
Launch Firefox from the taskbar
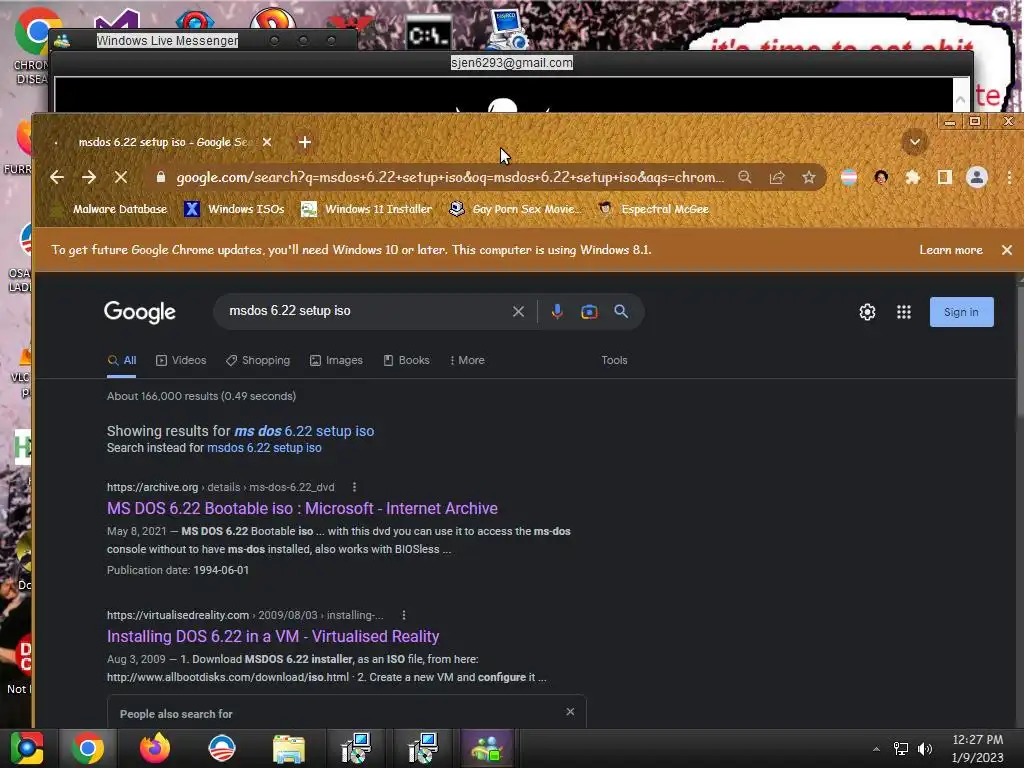[x=155, y=748]
